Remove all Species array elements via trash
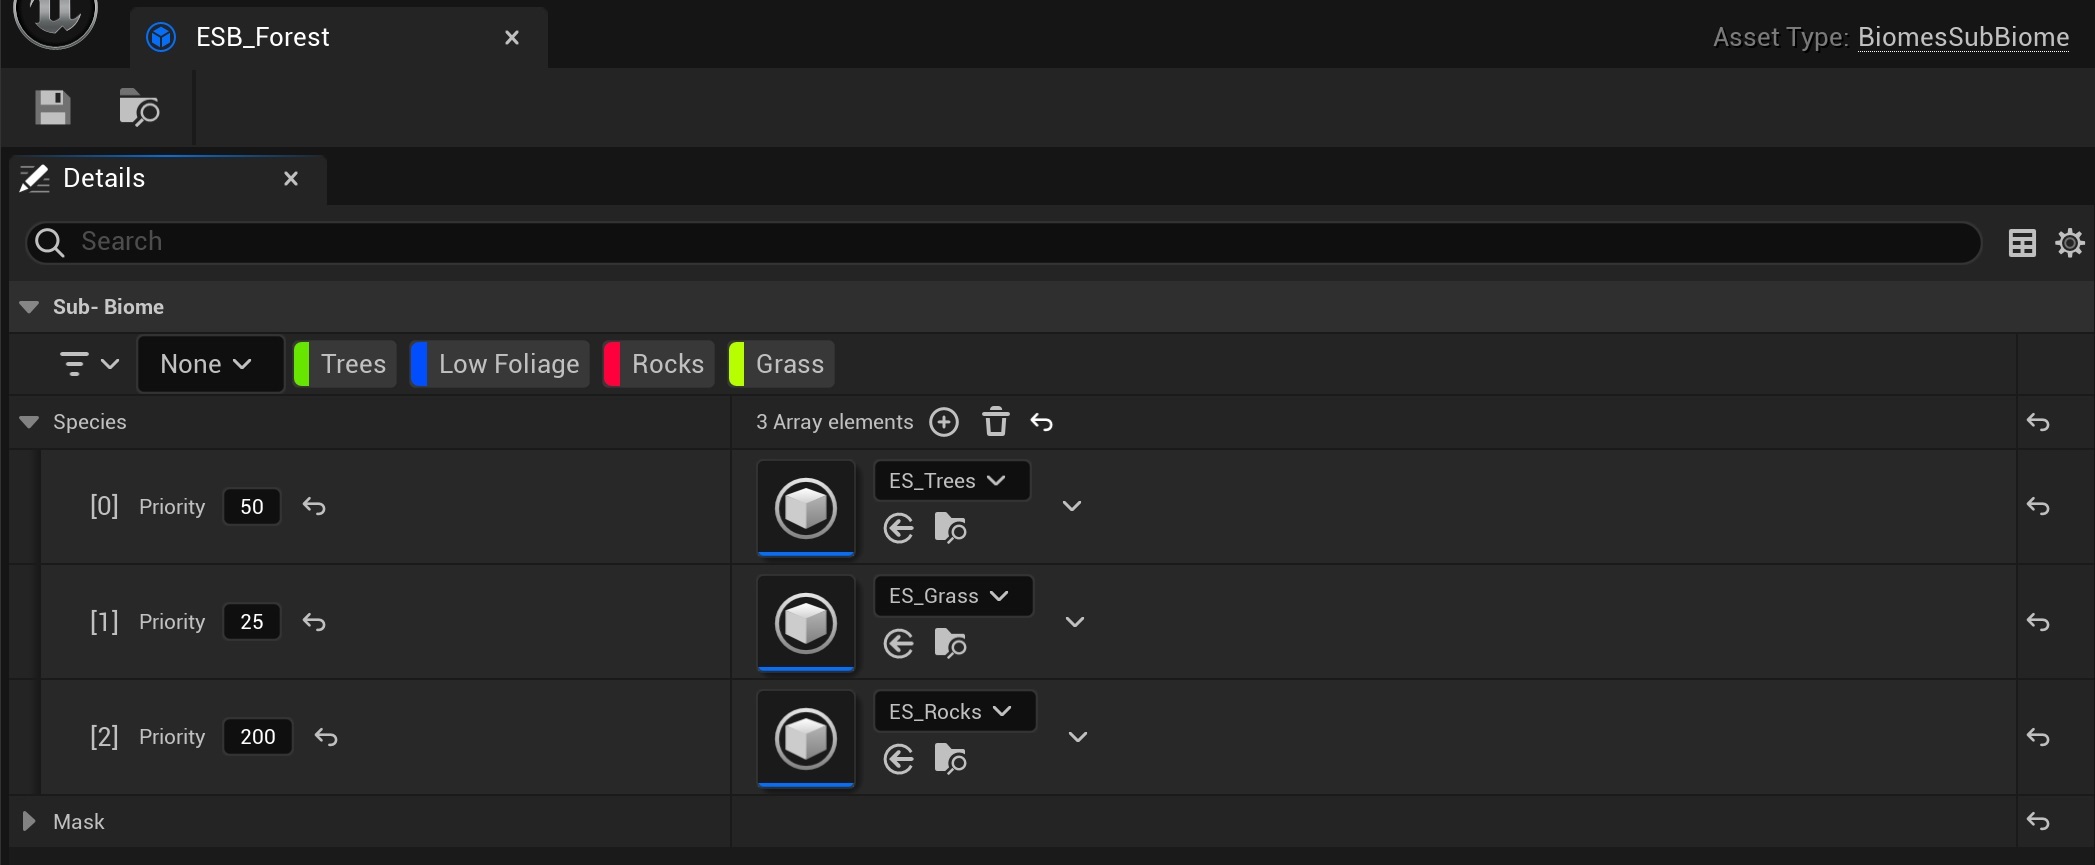2095x865 pixels. click(995, 422)
